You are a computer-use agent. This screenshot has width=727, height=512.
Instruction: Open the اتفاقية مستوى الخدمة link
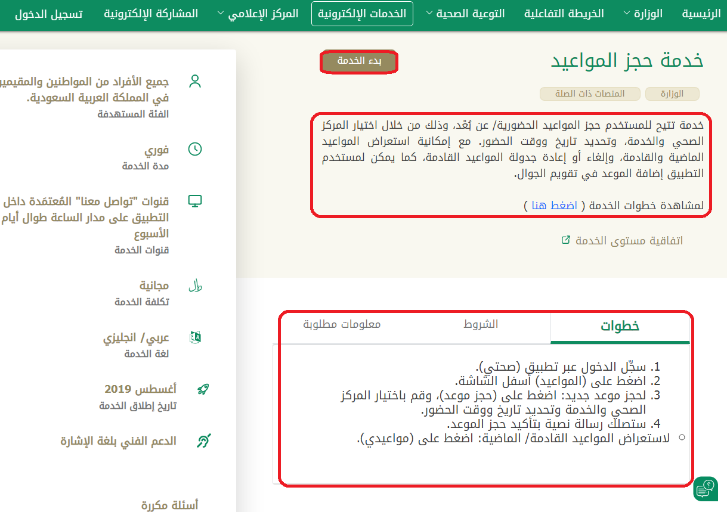coord(629,241)
